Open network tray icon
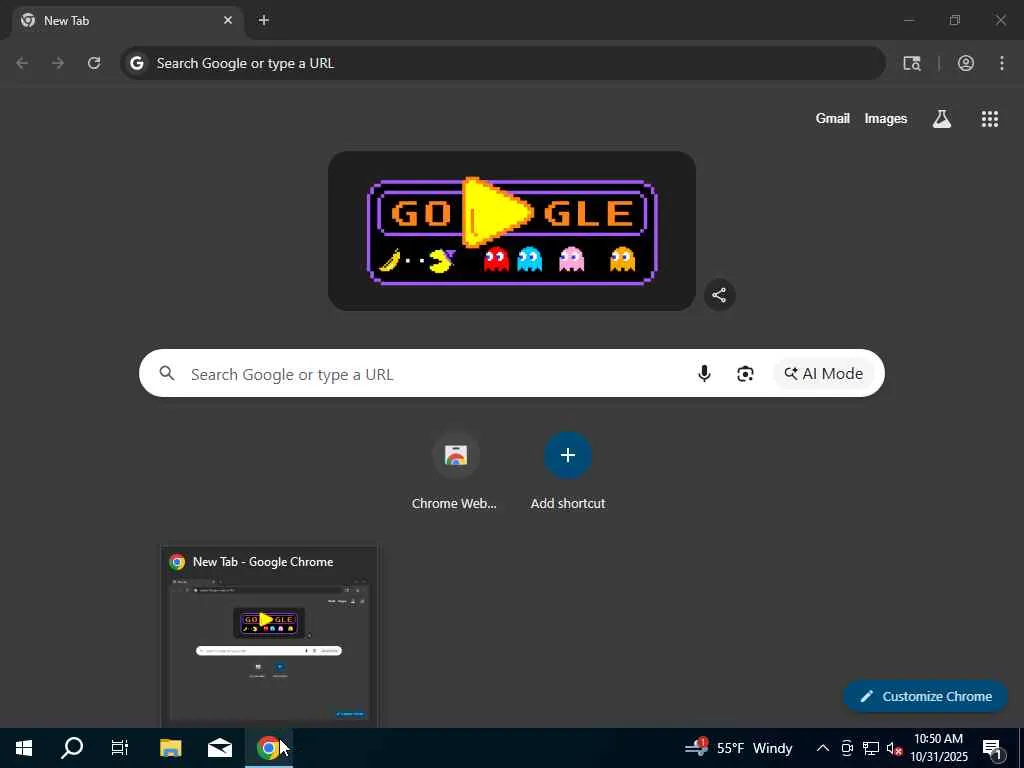This screenshot has height=768, width=1024. click(871, 748)
